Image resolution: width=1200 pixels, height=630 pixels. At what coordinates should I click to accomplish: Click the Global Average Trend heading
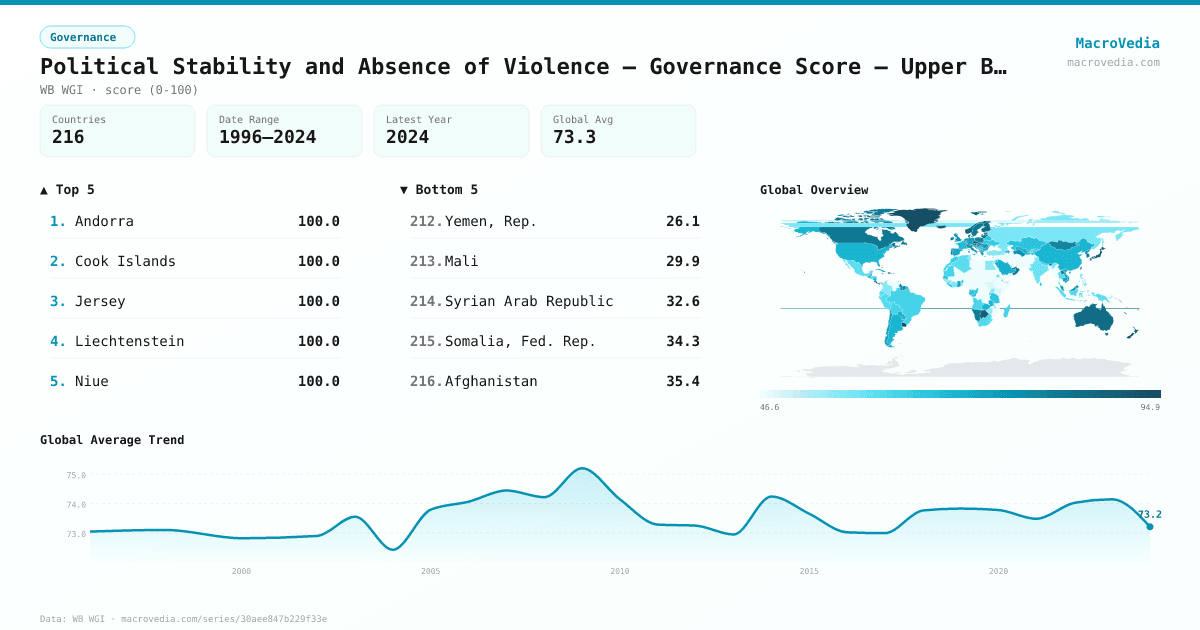tap(112, 440)
